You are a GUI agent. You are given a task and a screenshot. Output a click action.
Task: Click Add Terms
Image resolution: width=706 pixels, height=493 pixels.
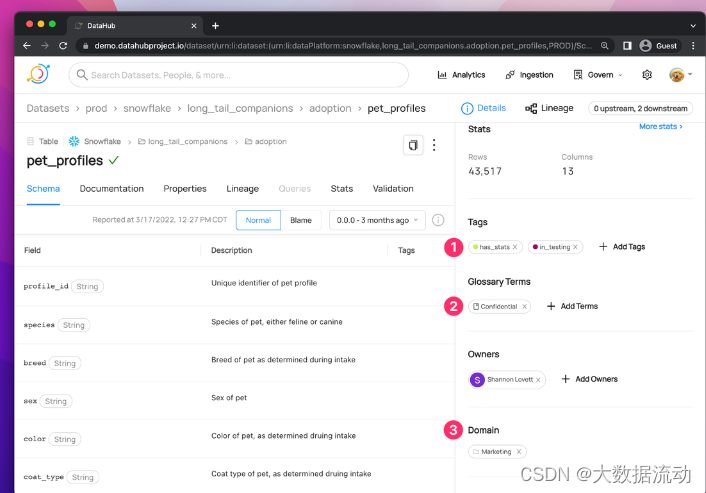(x=572, y=306)
